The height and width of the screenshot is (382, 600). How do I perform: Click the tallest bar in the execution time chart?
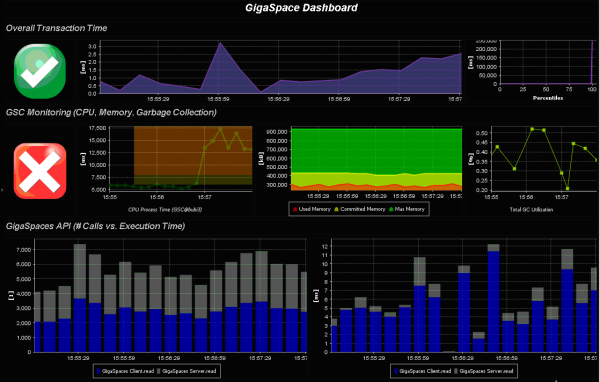(x=494, y=298)
